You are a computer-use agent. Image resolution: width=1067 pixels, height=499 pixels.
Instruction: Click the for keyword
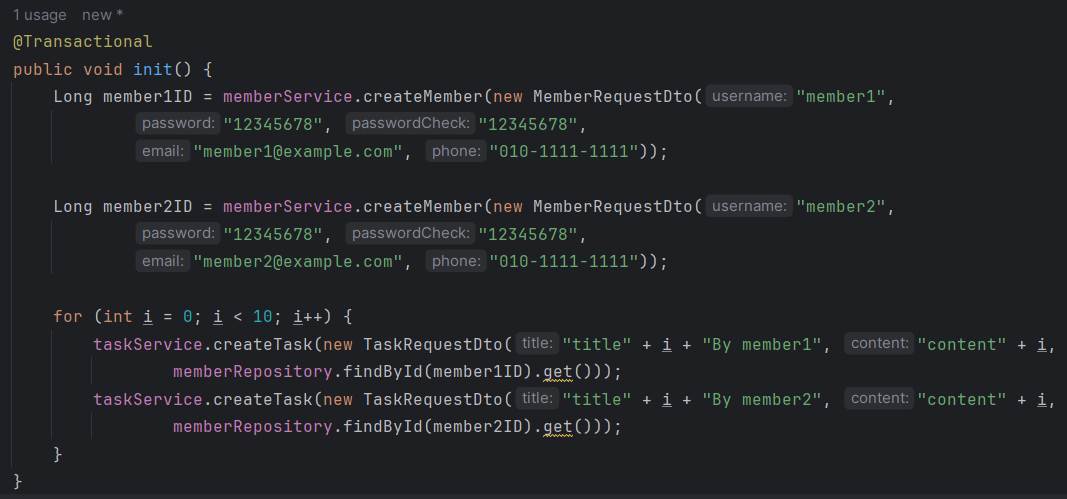(x=68, y=317)
